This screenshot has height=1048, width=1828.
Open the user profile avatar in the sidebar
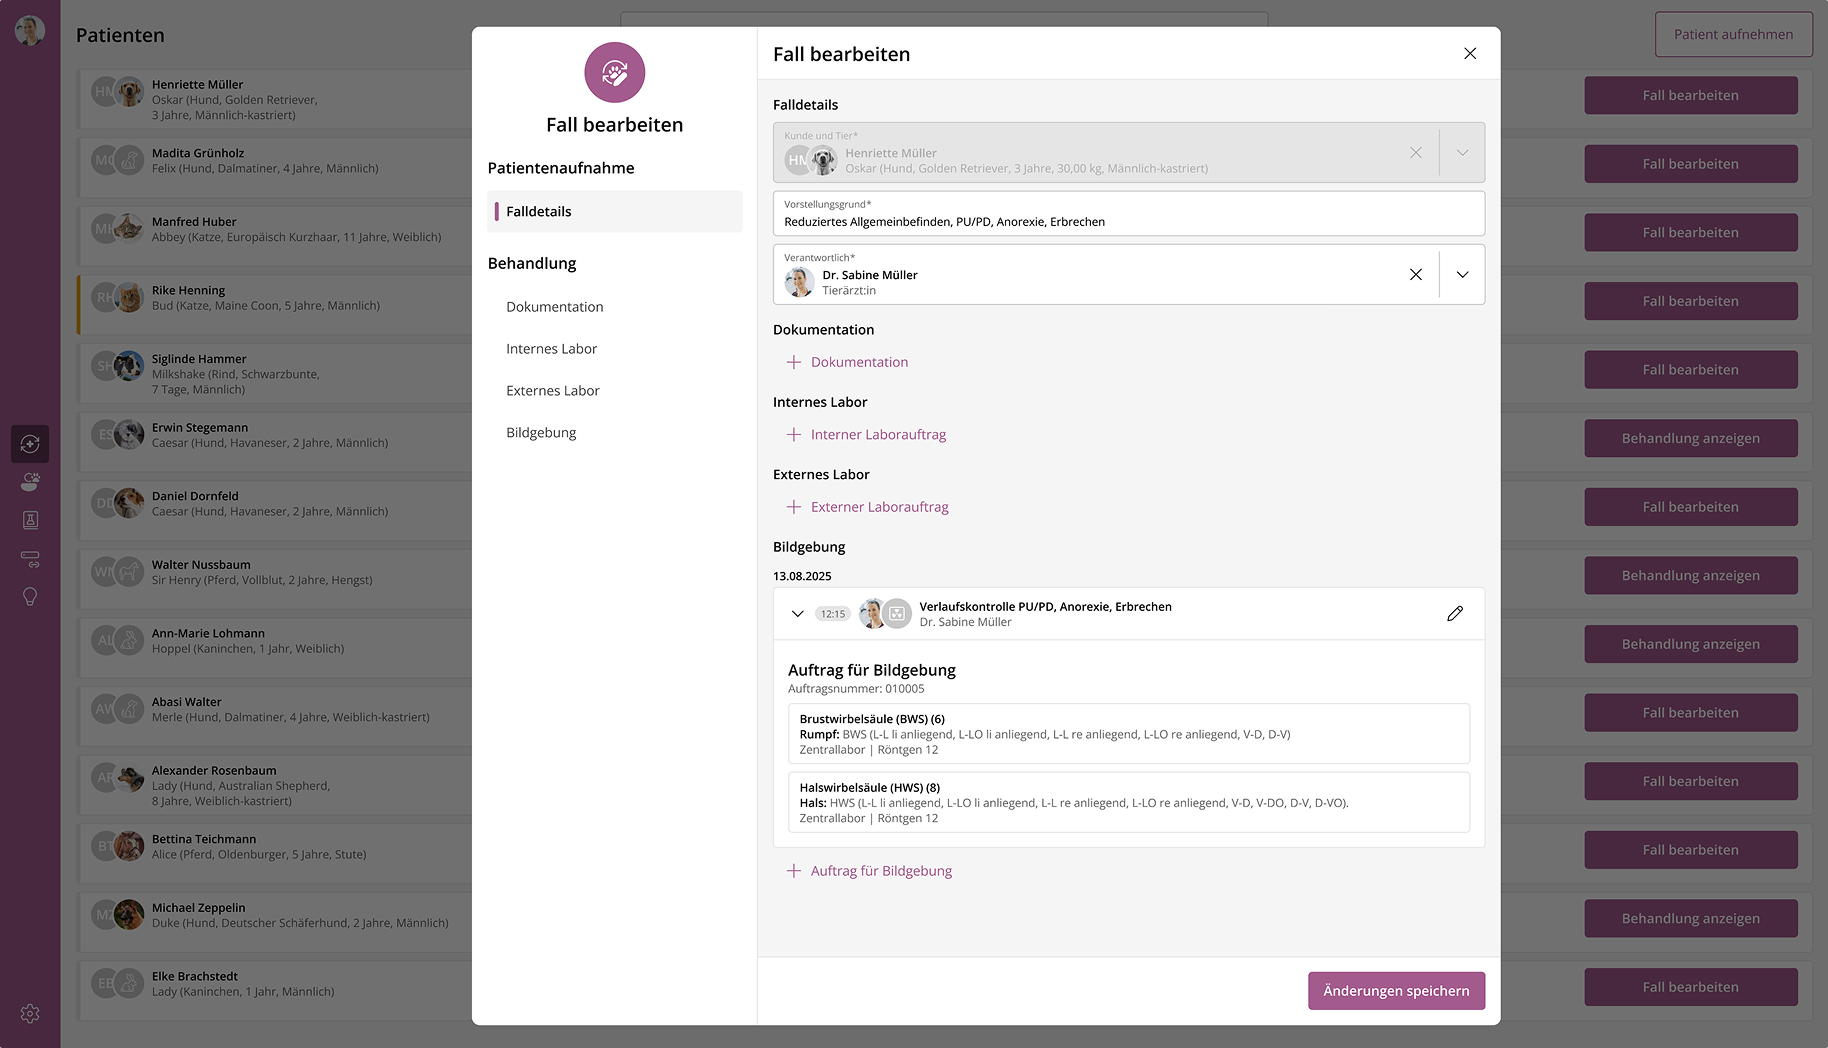pos(30,30)
